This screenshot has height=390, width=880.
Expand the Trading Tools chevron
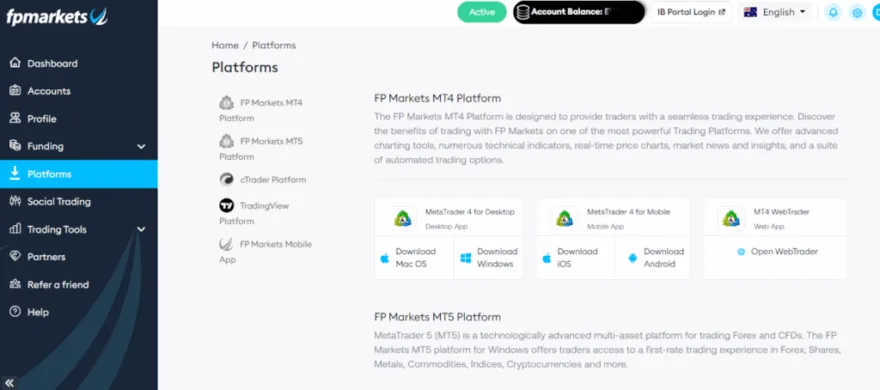pyautogui.click(x=141, y=229)
